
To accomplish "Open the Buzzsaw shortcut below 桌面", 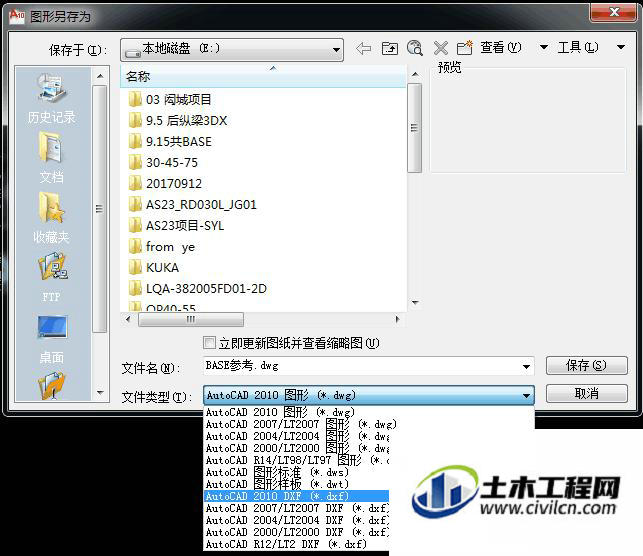I will [52, 385].
